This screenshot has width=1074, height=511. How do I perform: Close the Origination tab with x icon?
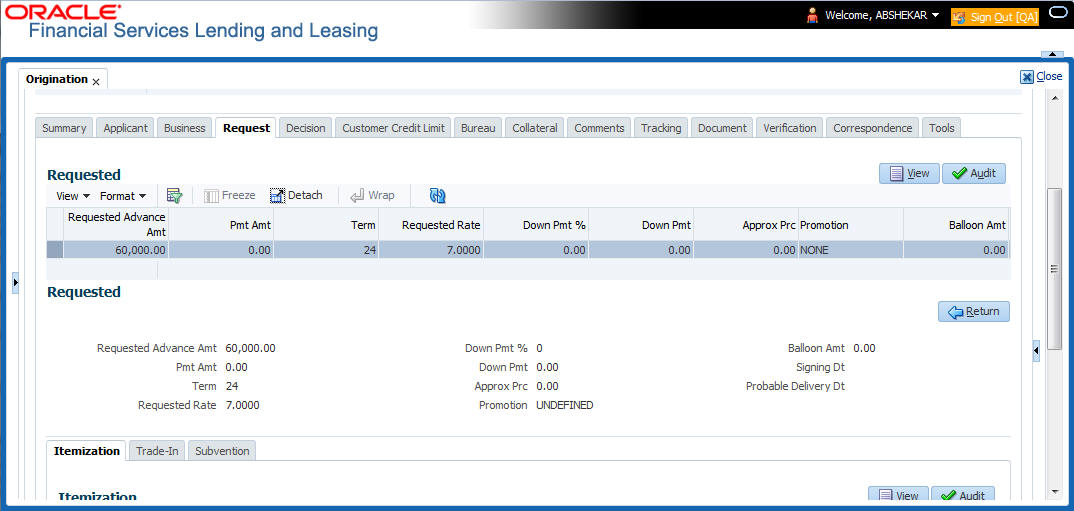pos(96,82)
